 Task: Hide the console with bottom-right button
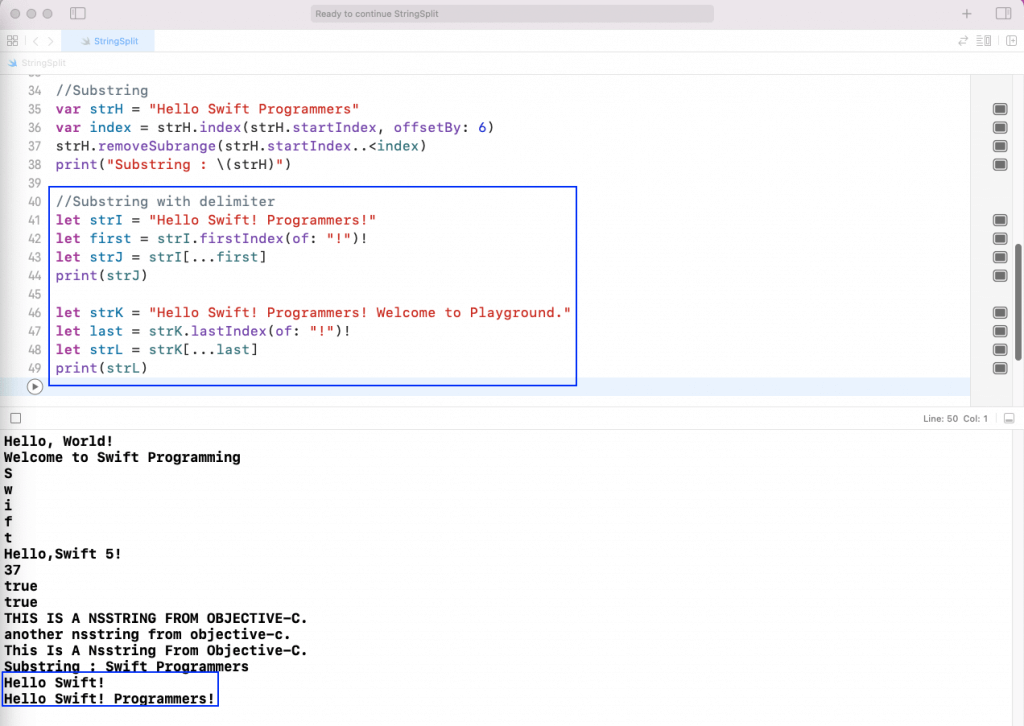coord(1009,418)
